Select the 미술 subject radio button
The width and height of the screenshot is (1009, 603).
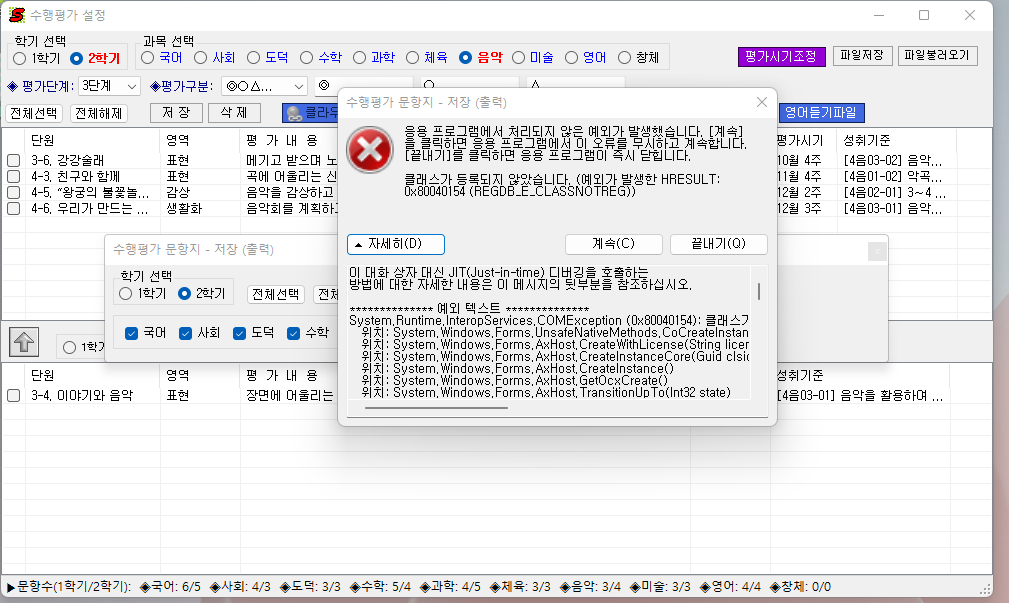519,58
